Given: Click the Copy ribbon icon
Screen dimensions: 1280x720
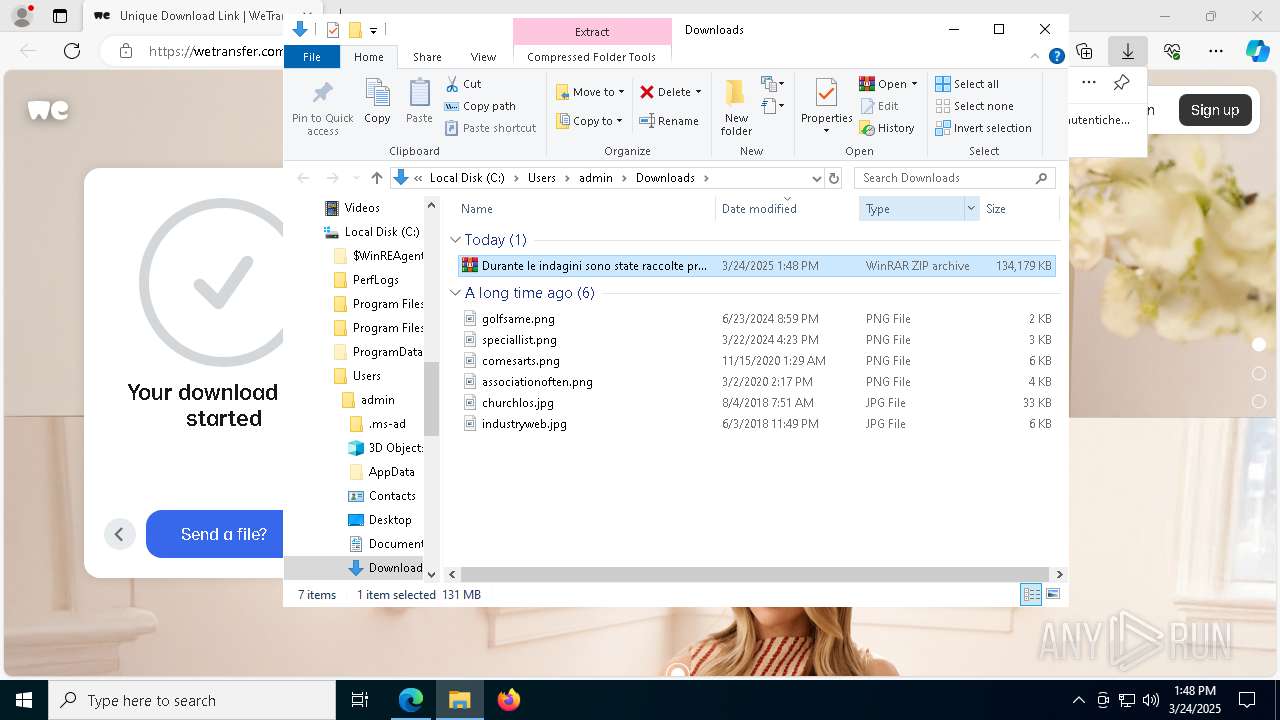Looking at the screenshot, I should coord(377,102).
